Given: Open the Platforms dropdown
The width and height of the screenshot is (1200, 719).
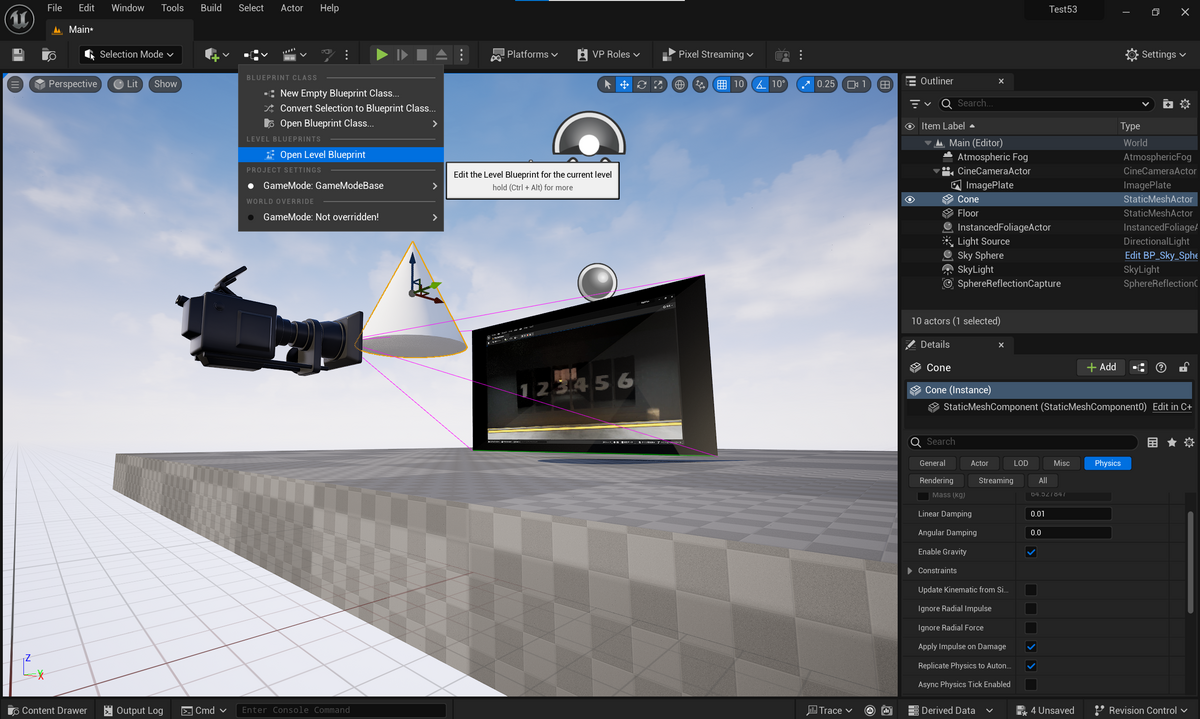Looking at the screenshot, I should click(524, 54).
